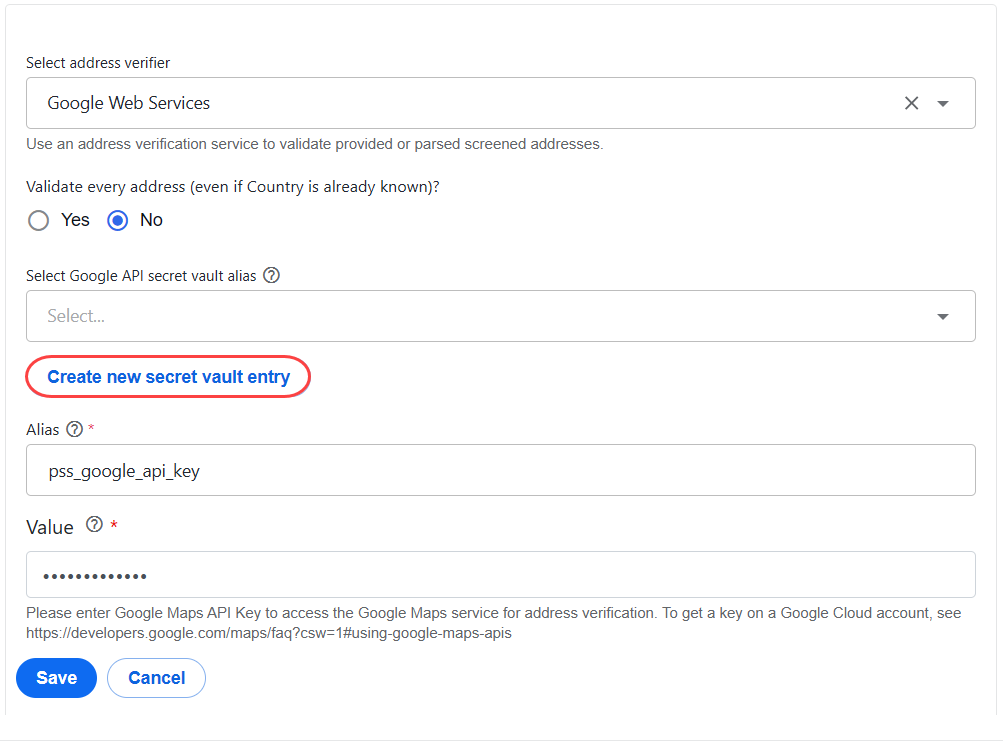The height and width of the screenshot is (747, 1003).
Task: Open help for Google API secret vault alias
Action: (x=272, y=276)
